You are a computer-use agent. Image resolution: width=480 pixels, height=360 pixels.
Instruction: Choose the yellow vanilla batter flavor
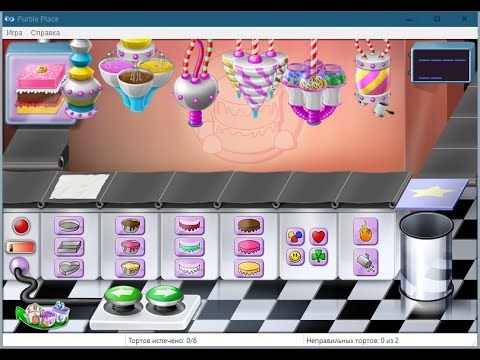[130, 268]
